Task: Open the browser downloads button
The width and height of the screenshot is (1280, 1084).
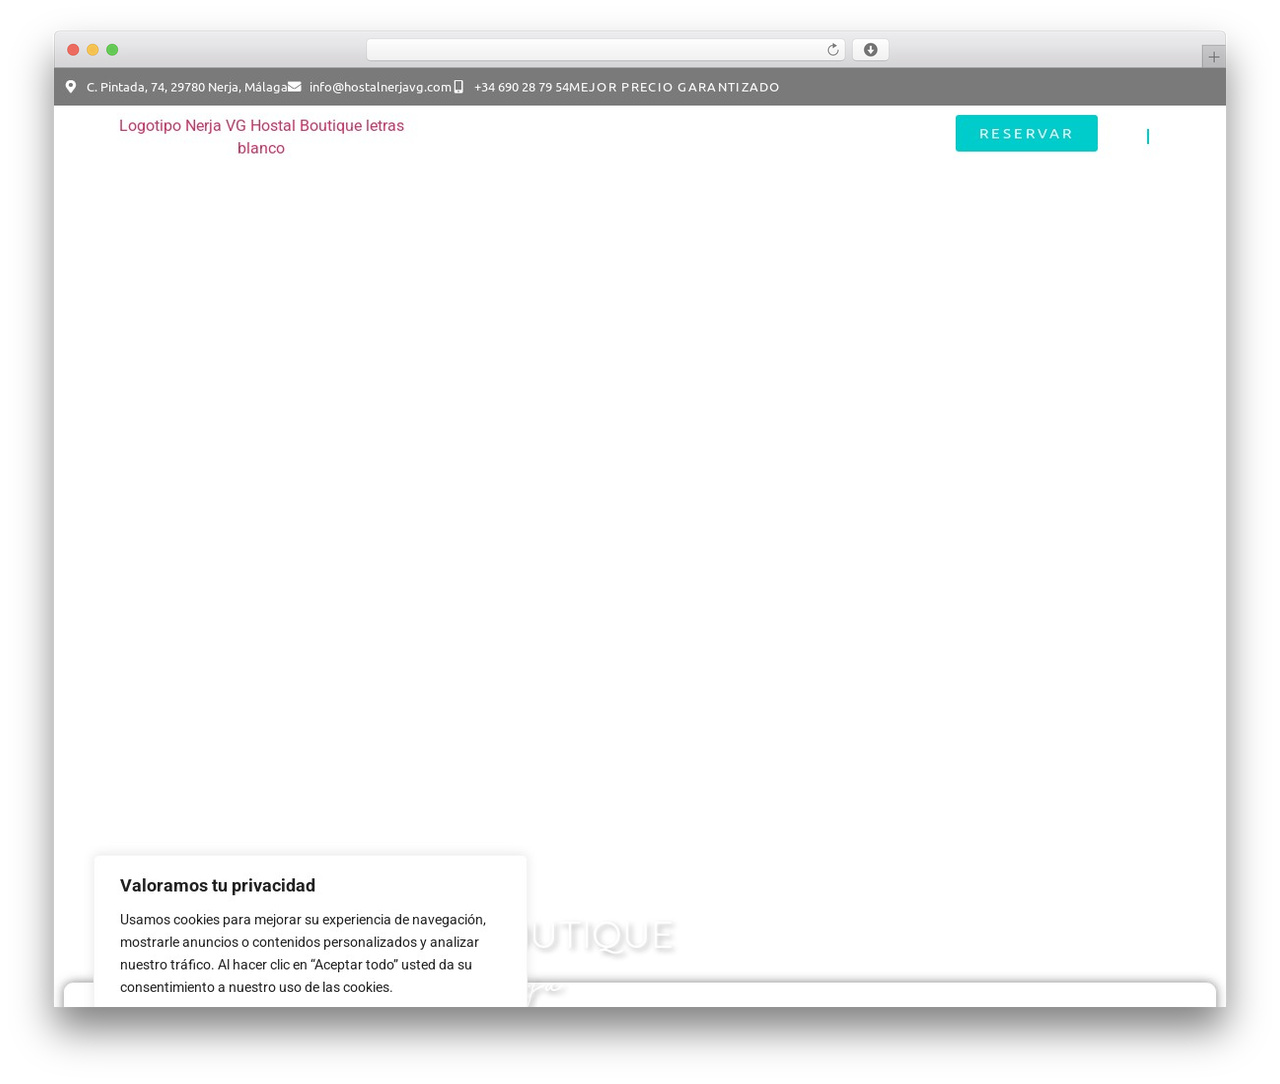Action: pos(870,50)
